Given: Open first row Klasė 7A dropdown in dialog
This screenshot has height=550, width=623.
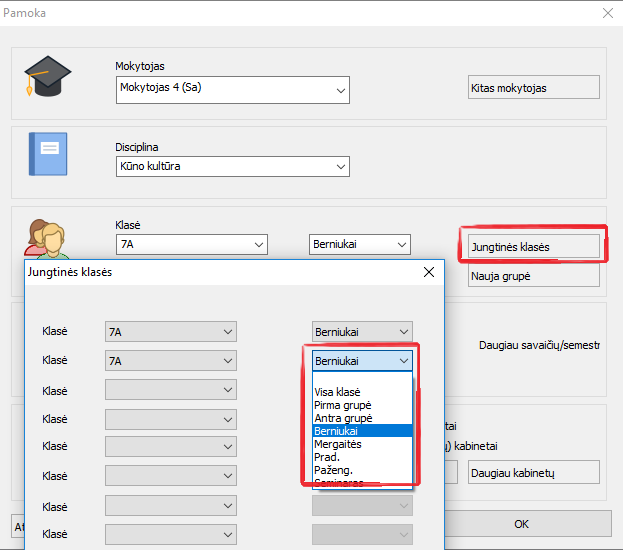Looking at the screenshot, I should pos(170,331).
